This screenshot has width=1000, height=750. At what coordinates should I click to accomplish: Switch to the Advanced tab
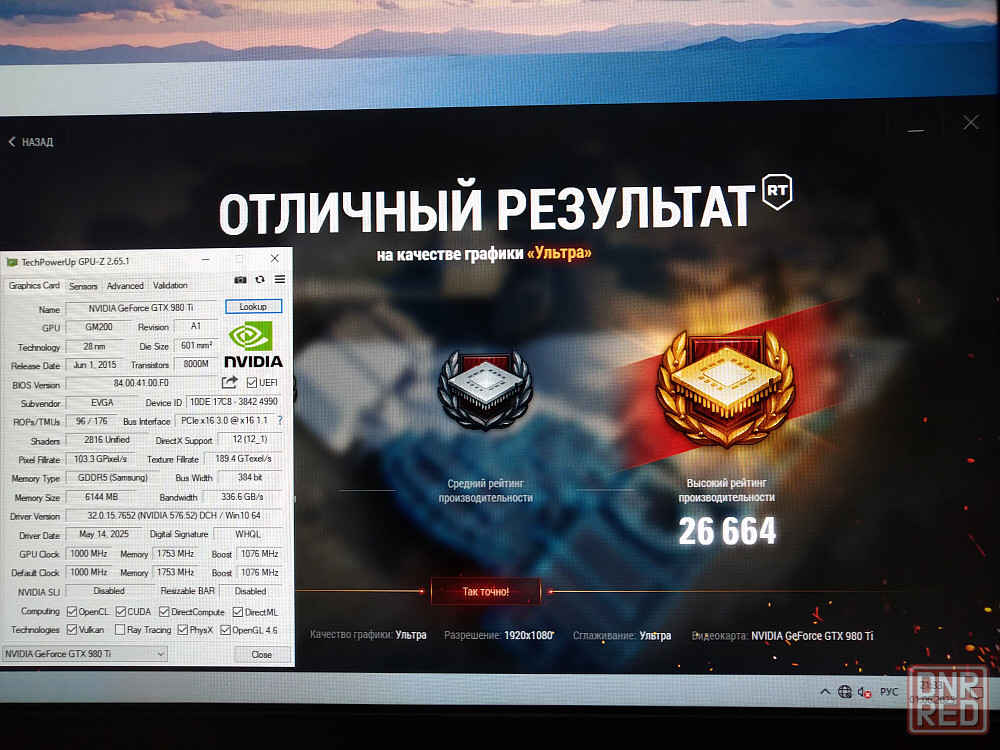(125, 286)
